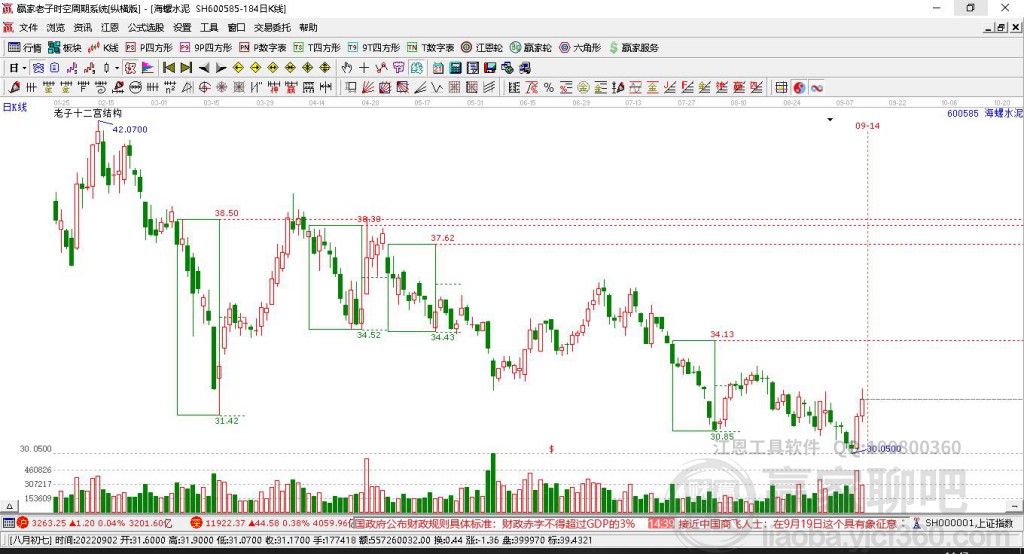
Task: Click the black left arrow icon
Action: coord(204,68)
